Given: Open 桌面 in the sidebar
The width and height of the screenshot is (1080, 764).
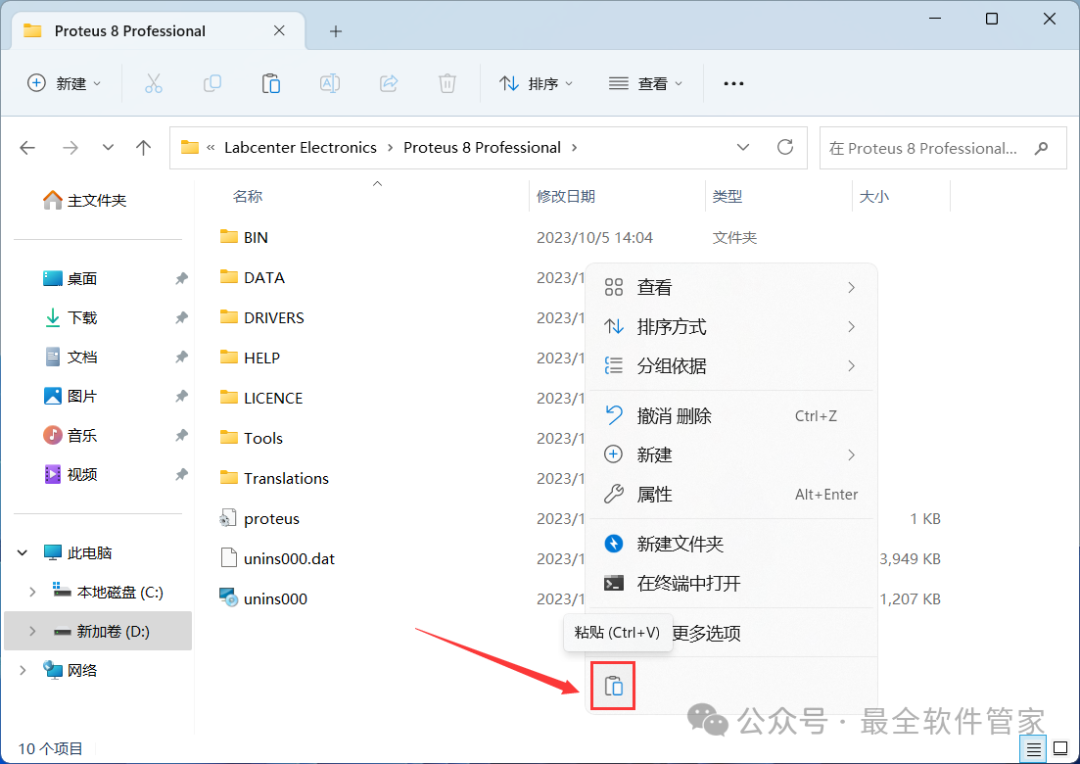Looking at the screenshot, I should (70, 278).
